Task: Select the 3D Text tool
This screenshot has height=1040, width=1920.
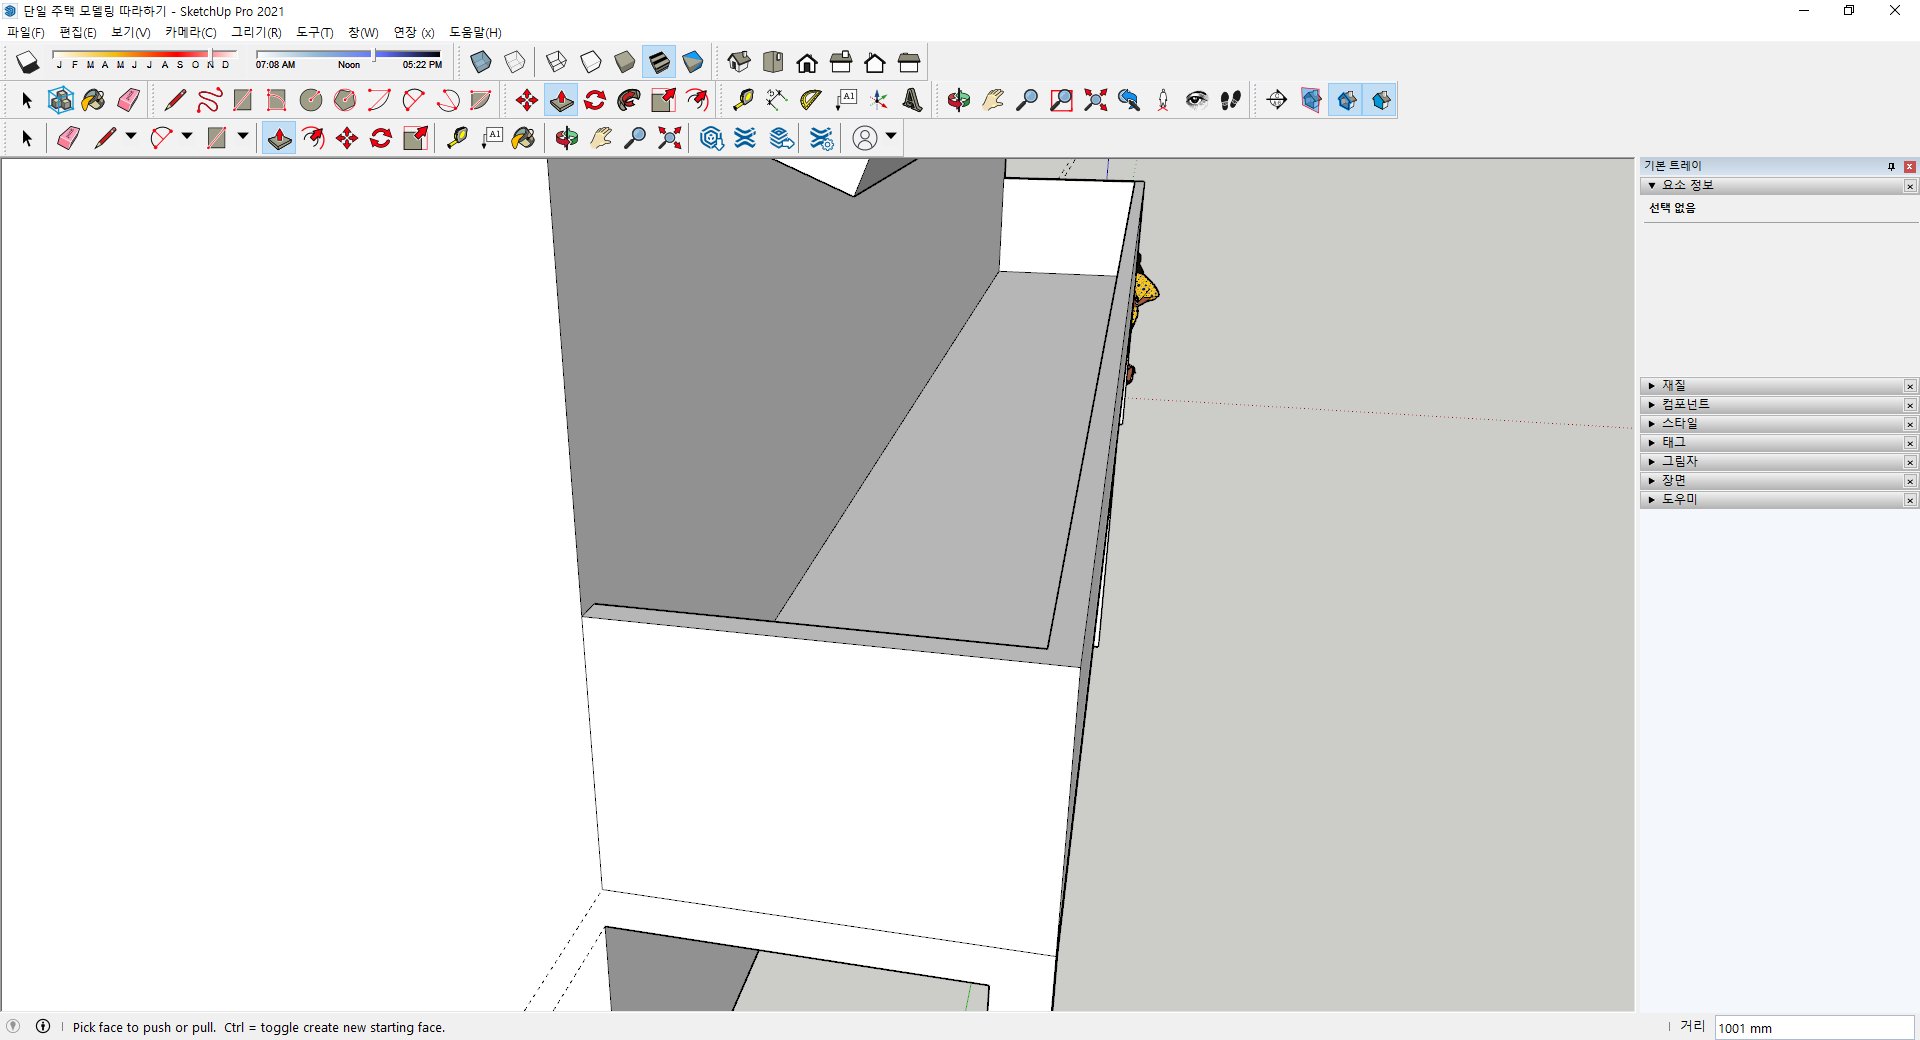Action: point(913,100)
